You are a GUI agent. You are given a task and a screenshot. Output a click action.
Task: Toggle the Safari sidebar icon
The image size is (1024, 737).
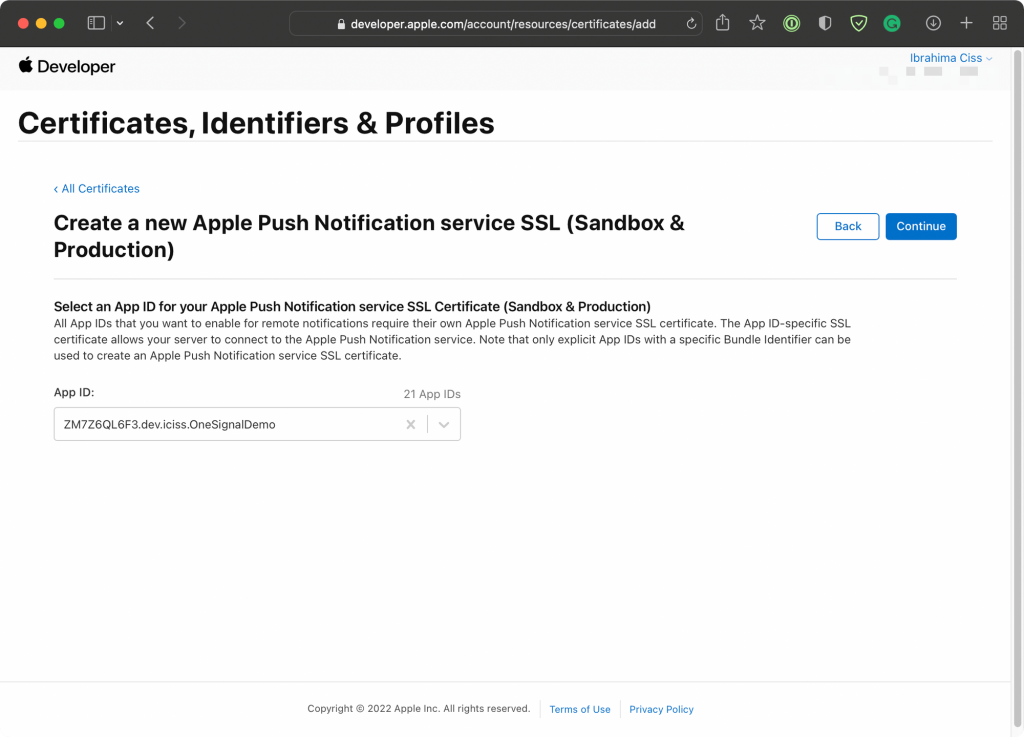[96, 23]
